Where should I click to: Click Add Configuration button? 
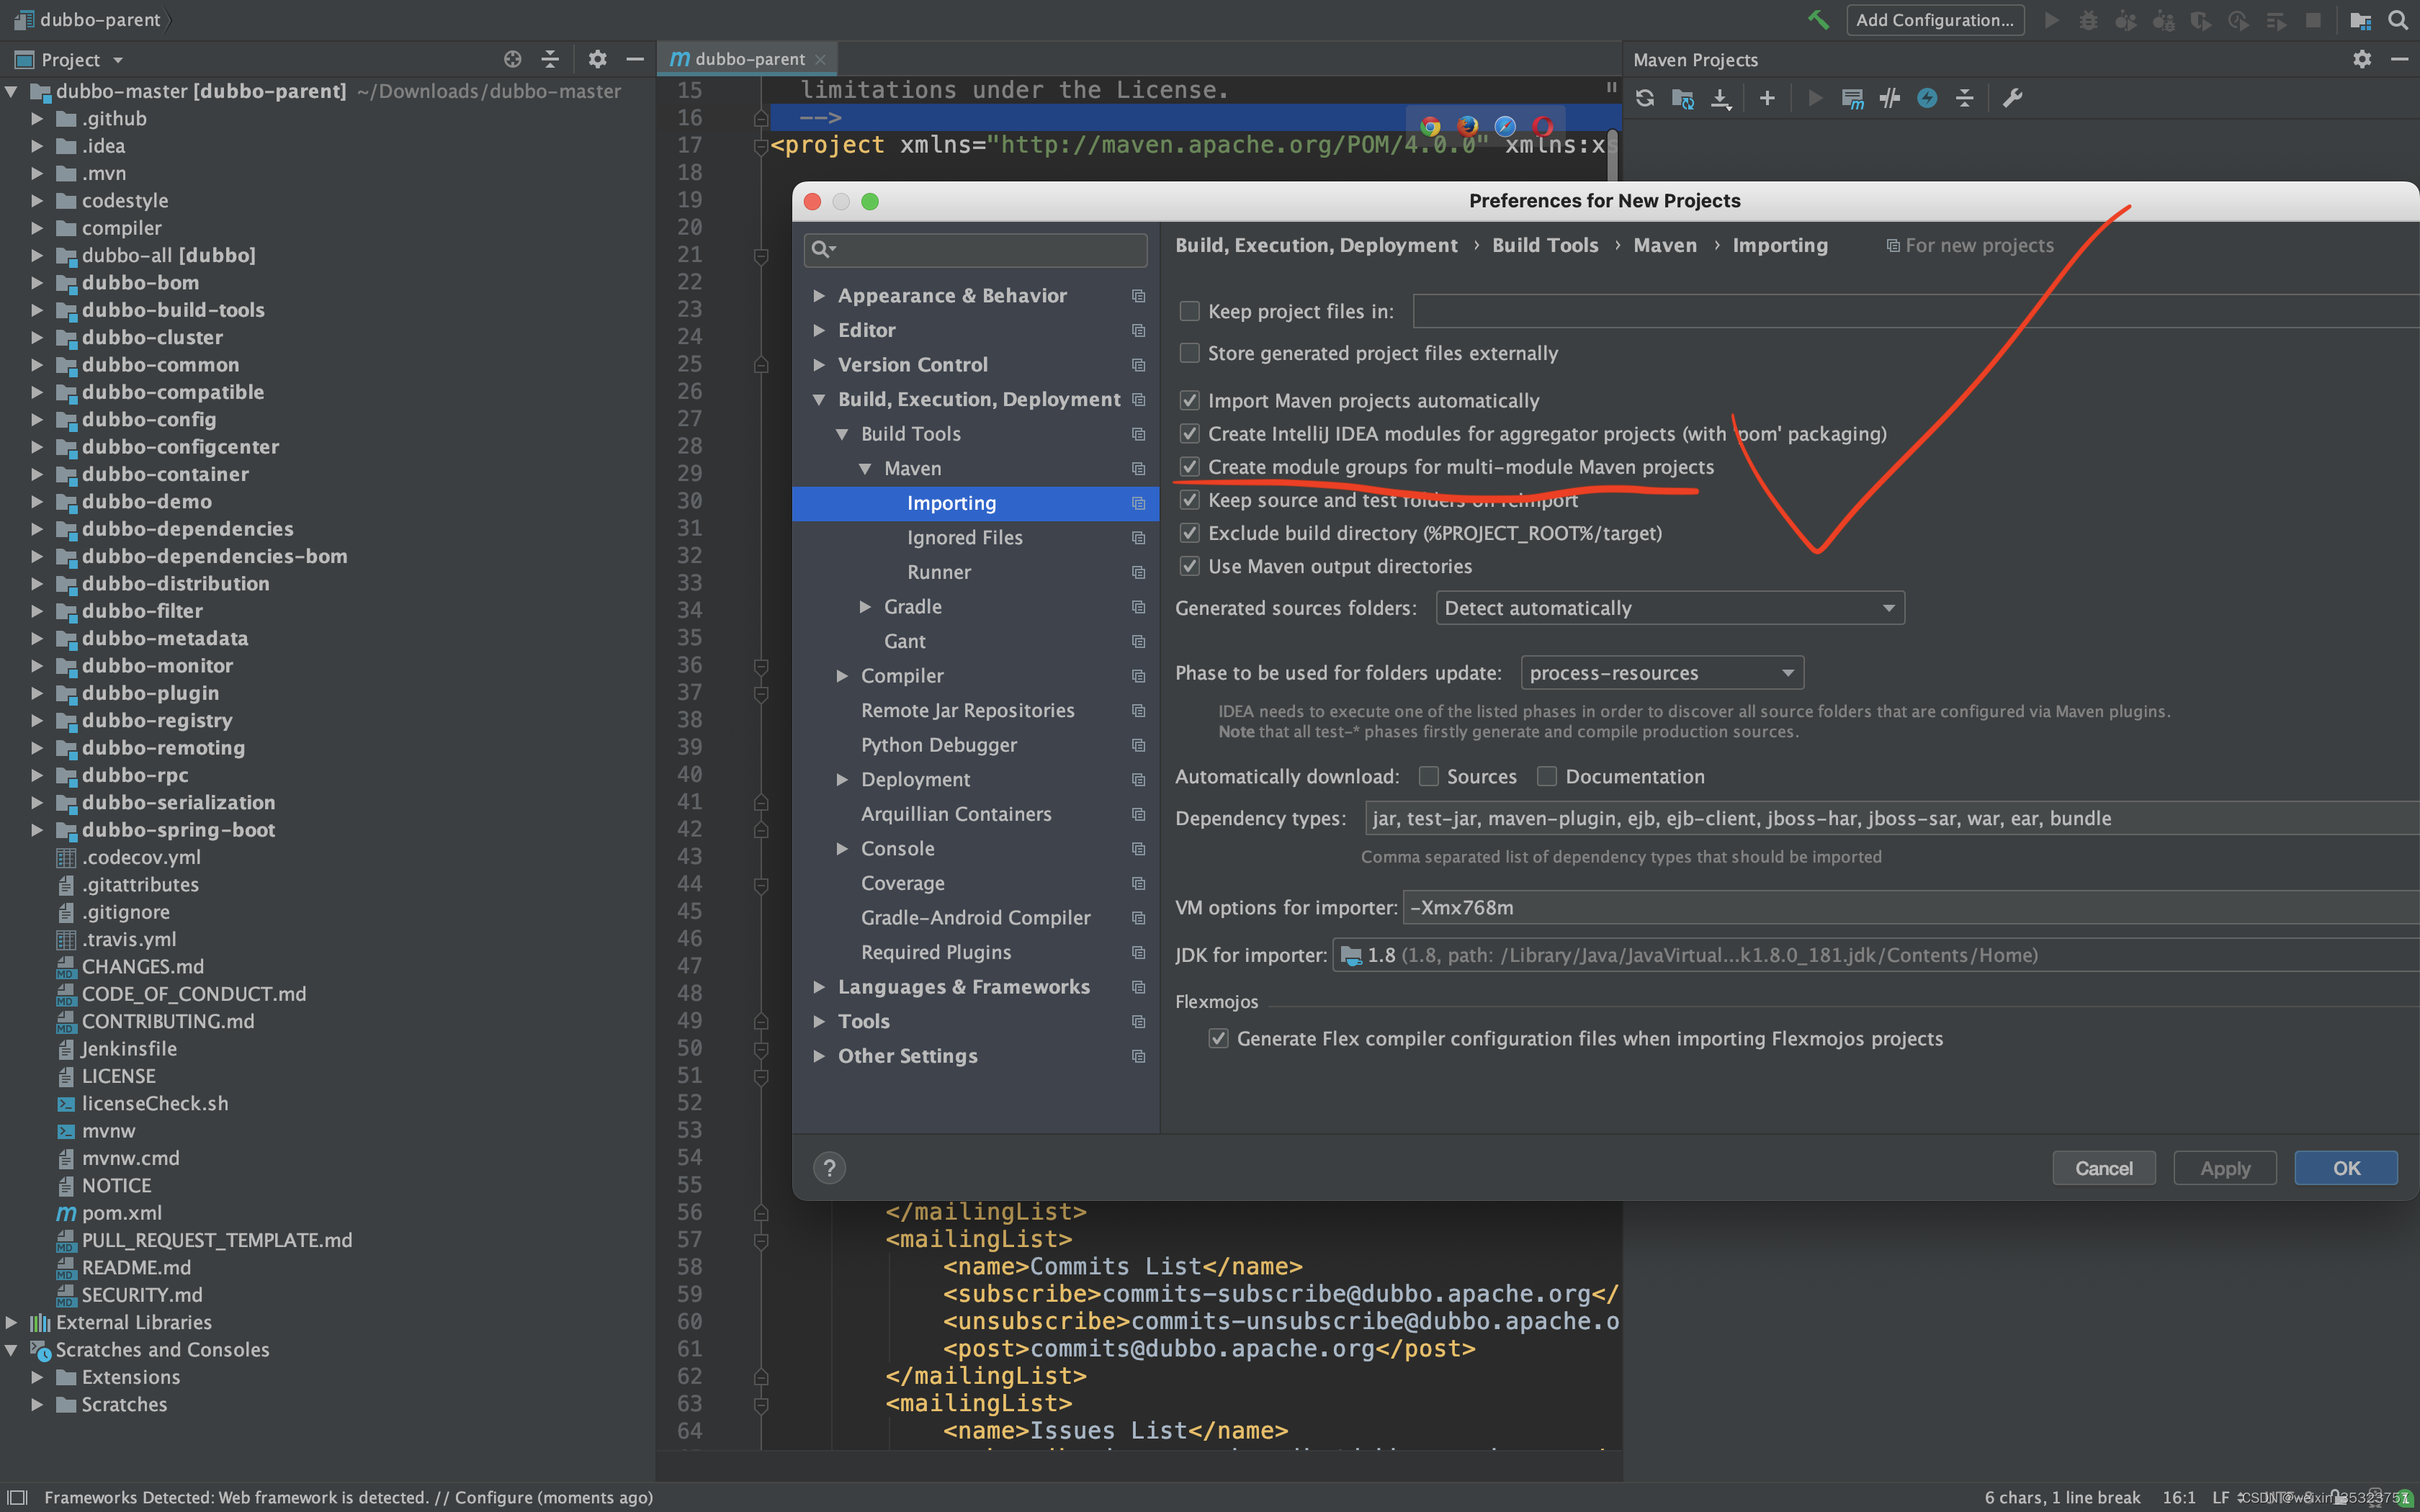[1934, 20]
